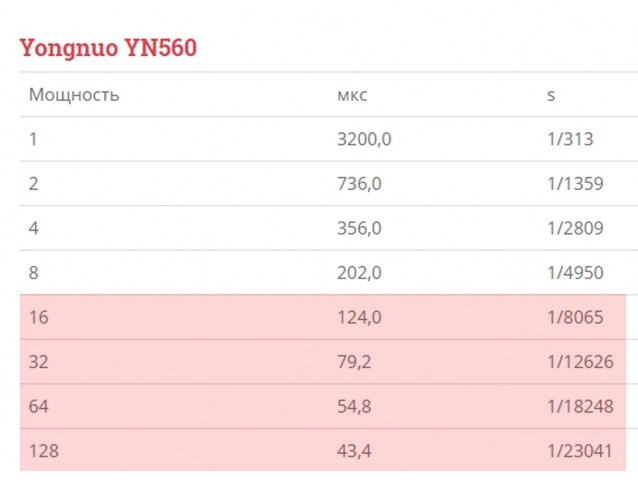Viewport: 638px width, 480px height.
Task: Click the 736,0 value cell
Action: pyautogui.click(x=360, y=184)
